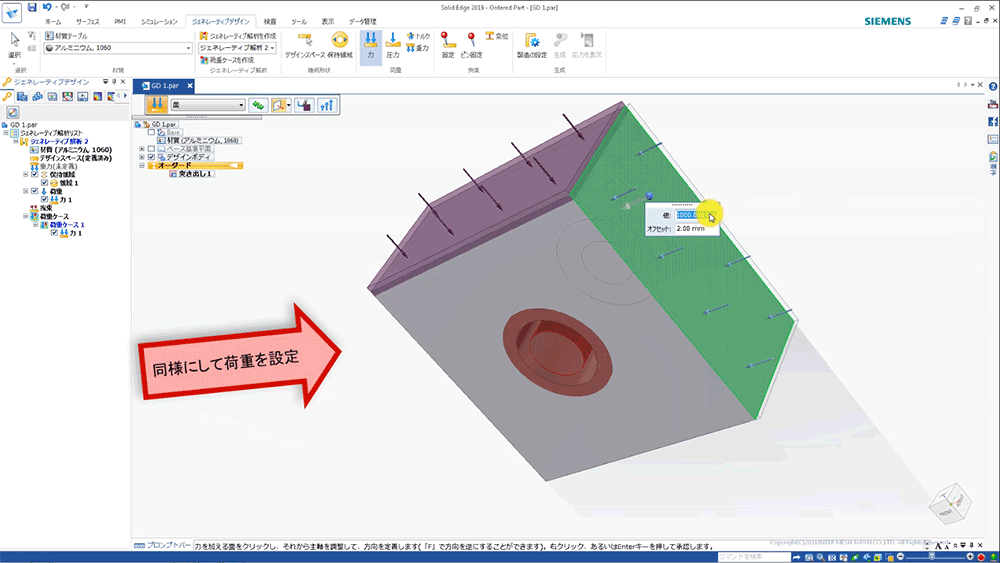1000x563 pixels.
Task: Activate the 力 force load tool in the ribbon
Action: coord(371,46)
